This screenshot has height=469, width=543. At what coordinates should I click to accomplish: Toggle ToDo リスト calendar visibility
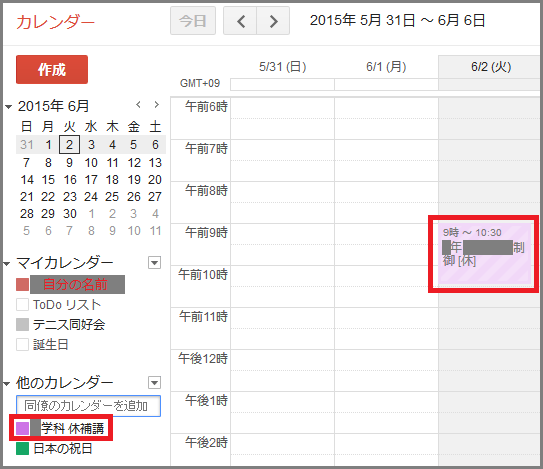pos(22,304)
